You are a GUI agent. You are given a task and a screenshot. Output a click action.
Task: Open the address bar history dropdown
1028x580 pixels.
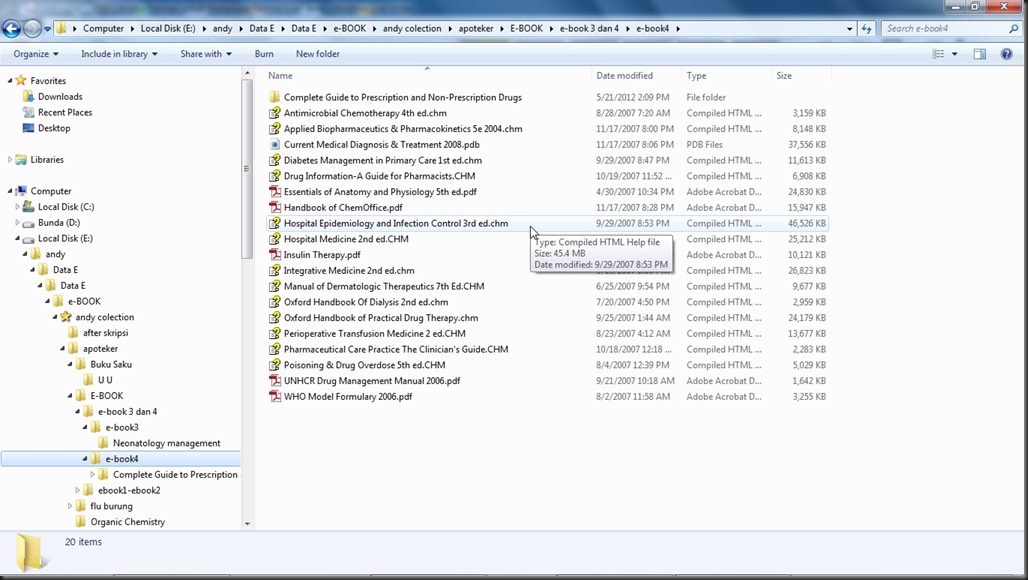(x=850, y=29)
